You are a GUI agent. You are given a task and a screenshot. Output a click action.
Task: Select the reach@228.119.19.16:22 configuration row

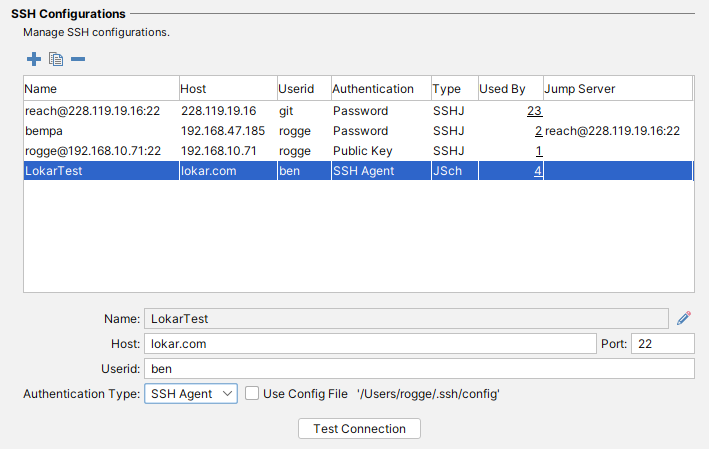(100, 111)
